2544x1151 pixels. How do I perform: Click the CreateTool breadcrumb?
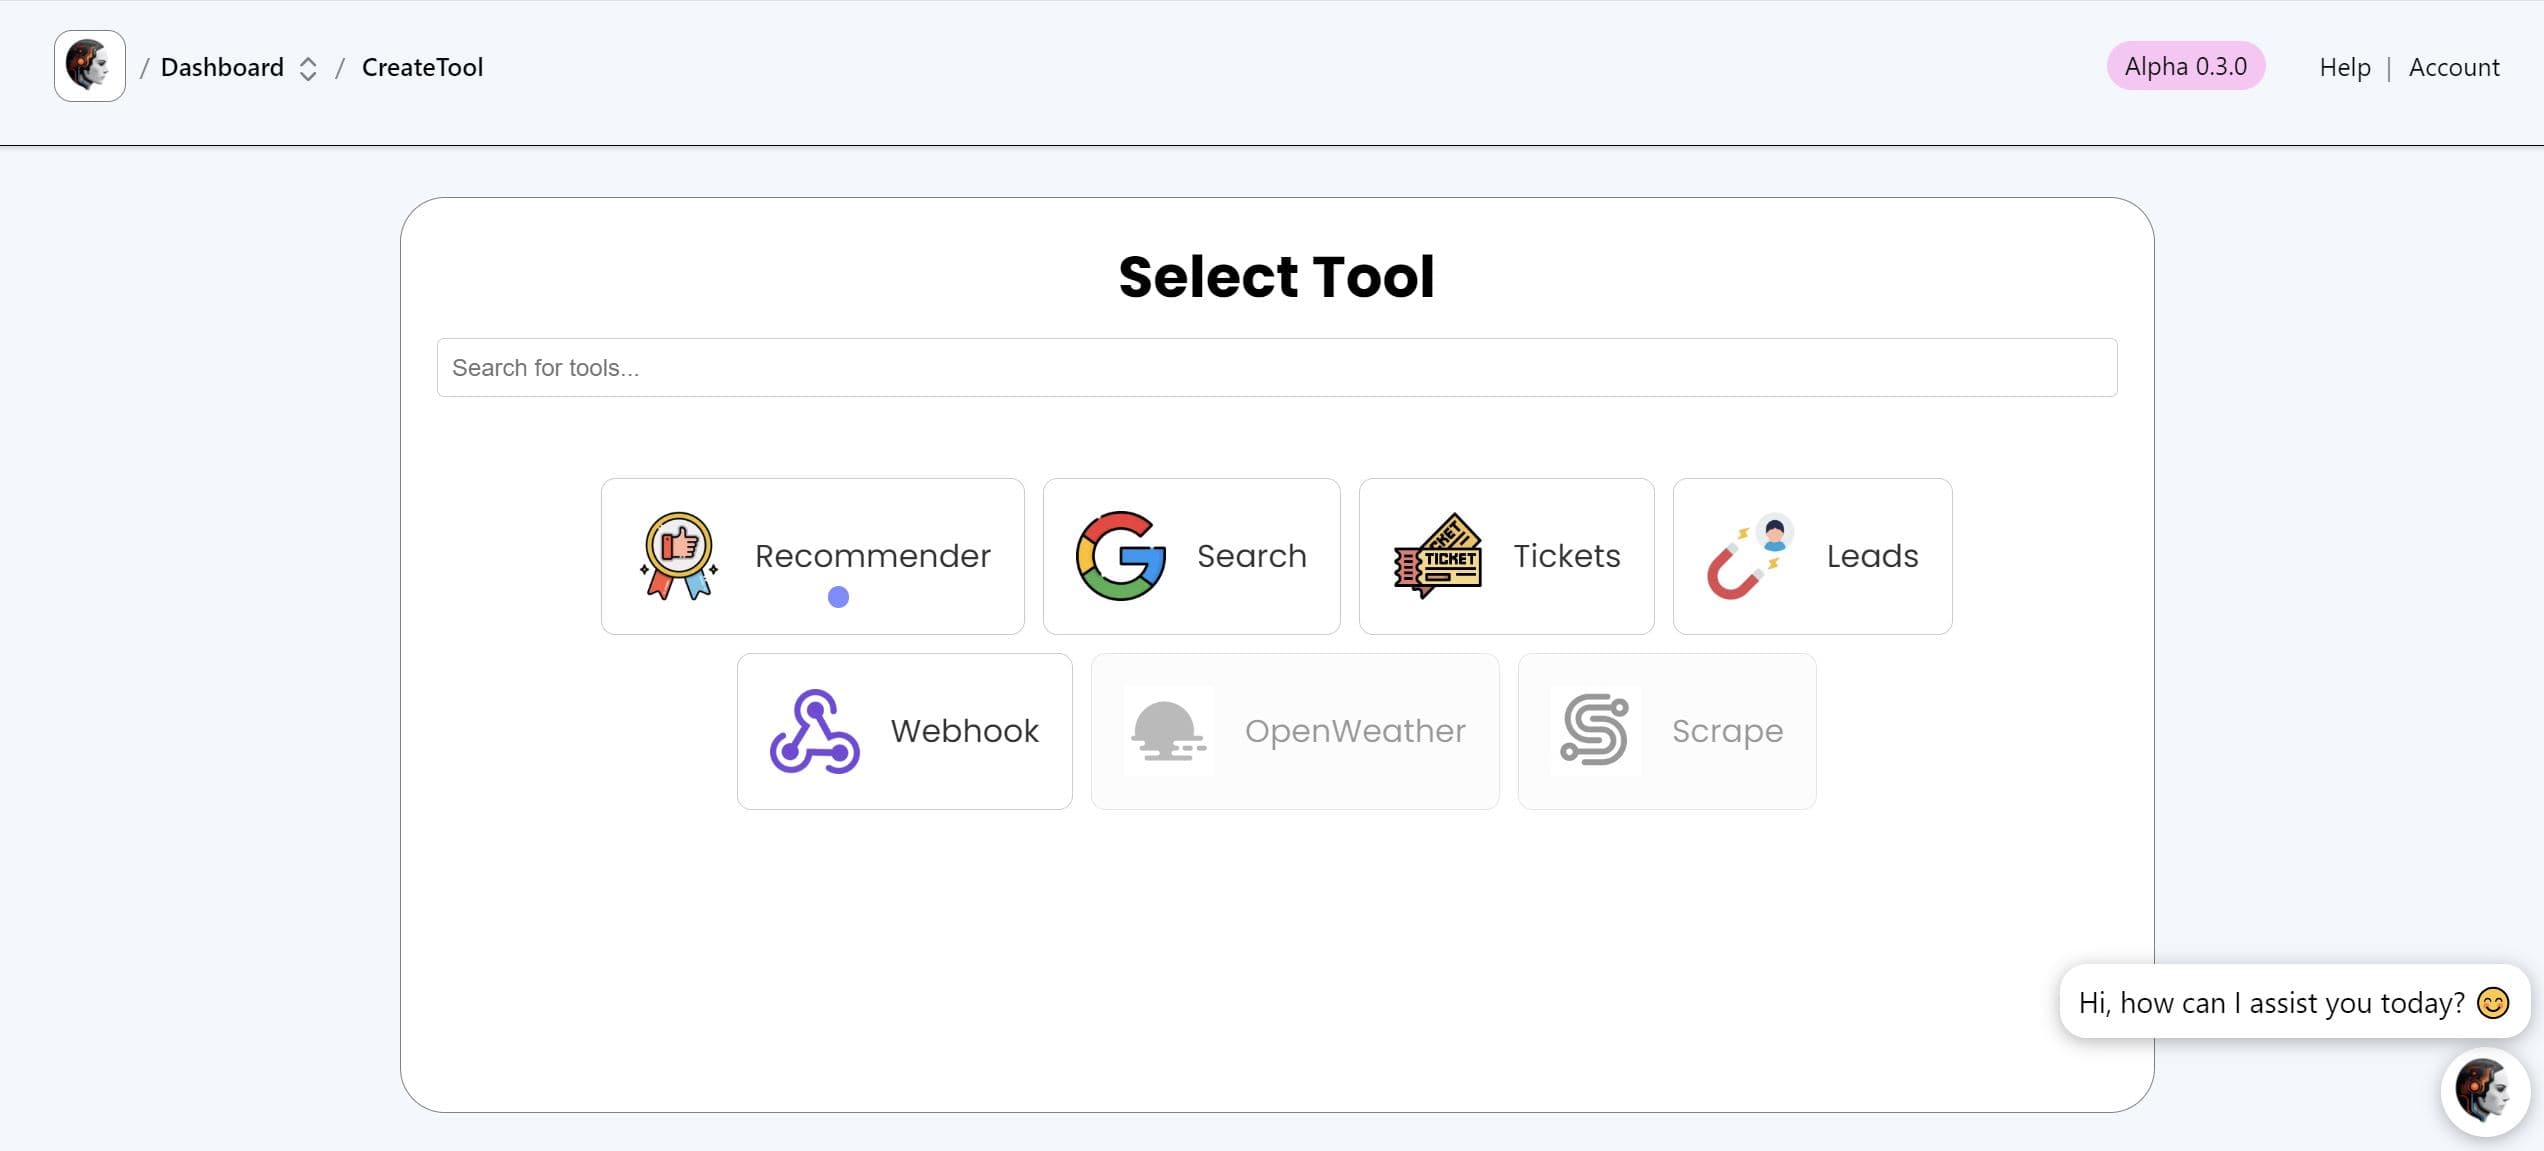pyautogui.click(x=422, y=67)
